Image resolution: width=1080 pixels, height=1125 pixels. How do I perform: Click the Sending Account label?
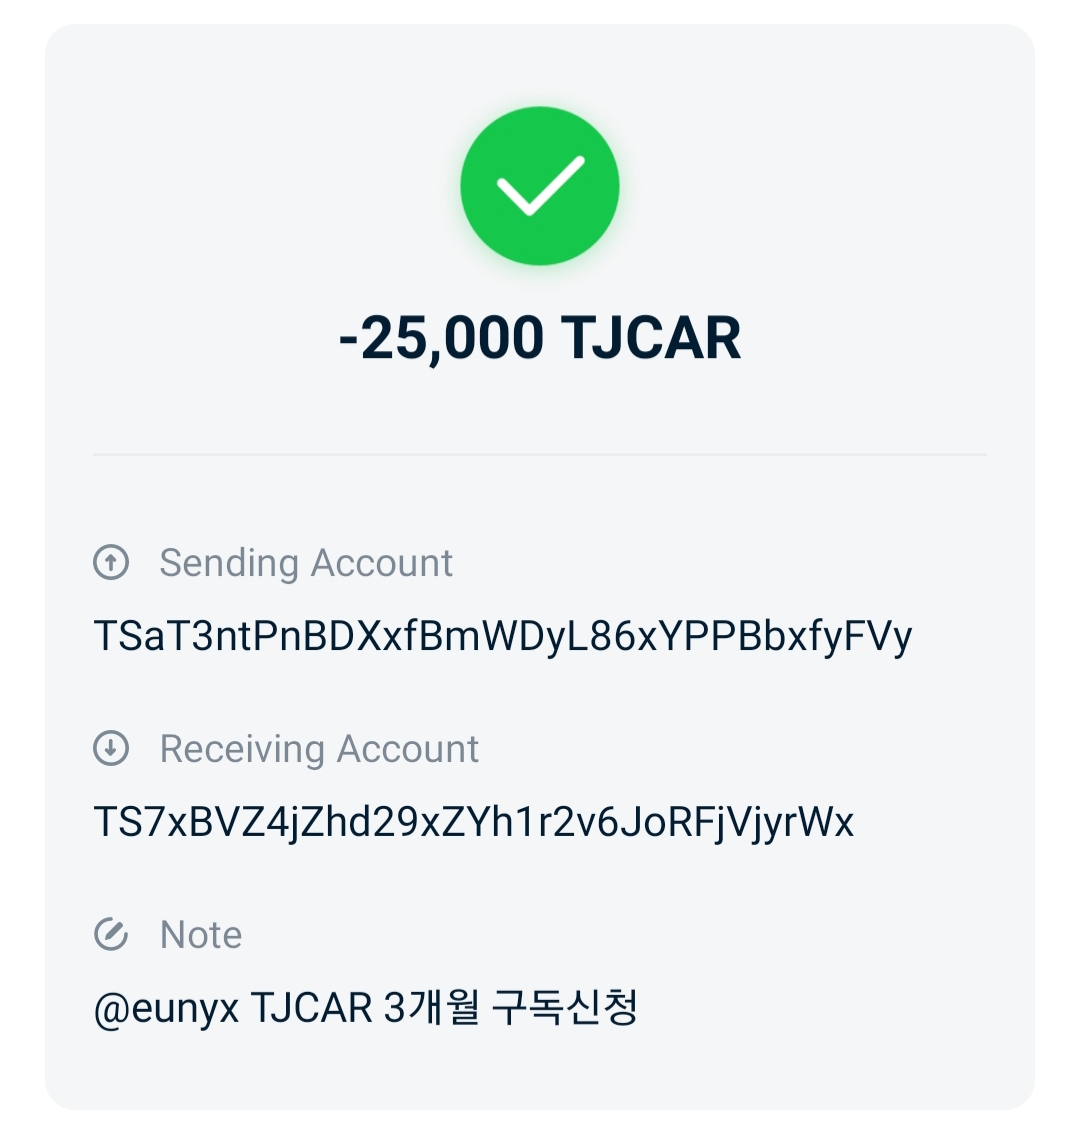[306, 562]
